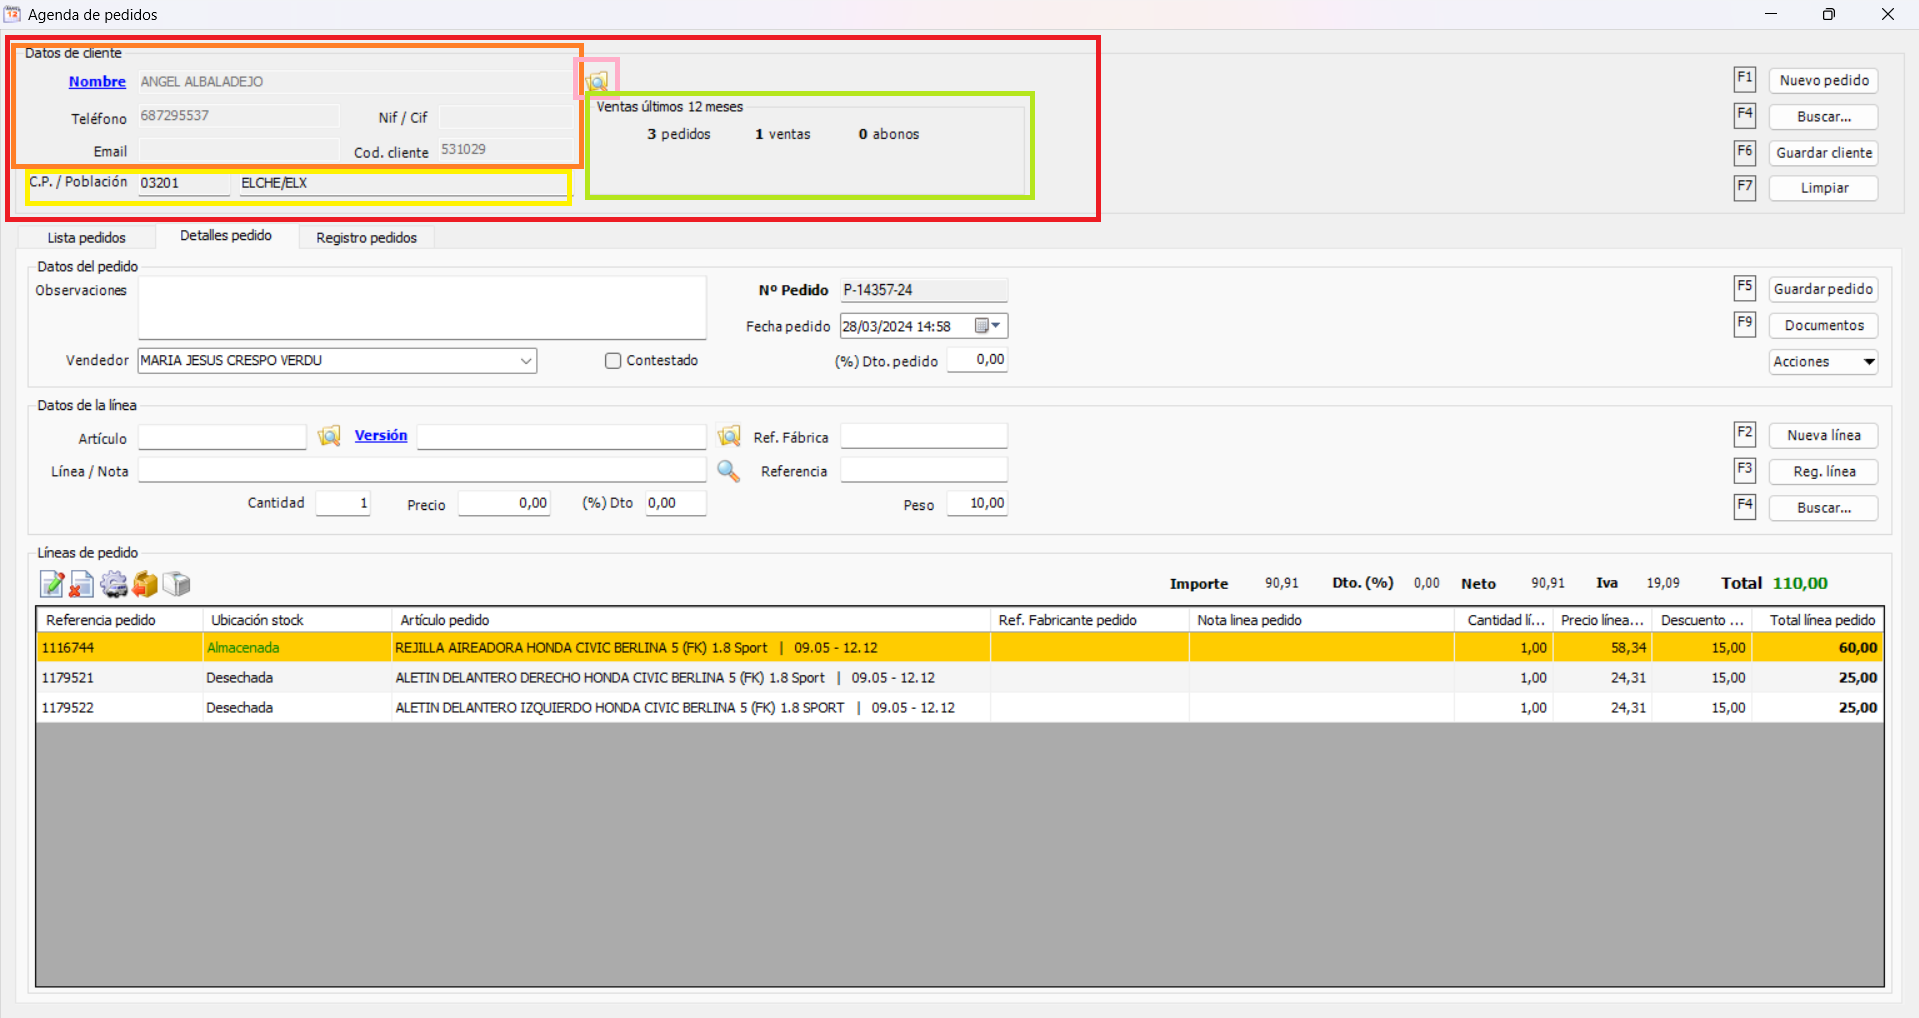Image resolution: width=1919 pixels, height=1018 pixels.
Task: Click the box with red arrow icon
Action: tap(145, 584)
